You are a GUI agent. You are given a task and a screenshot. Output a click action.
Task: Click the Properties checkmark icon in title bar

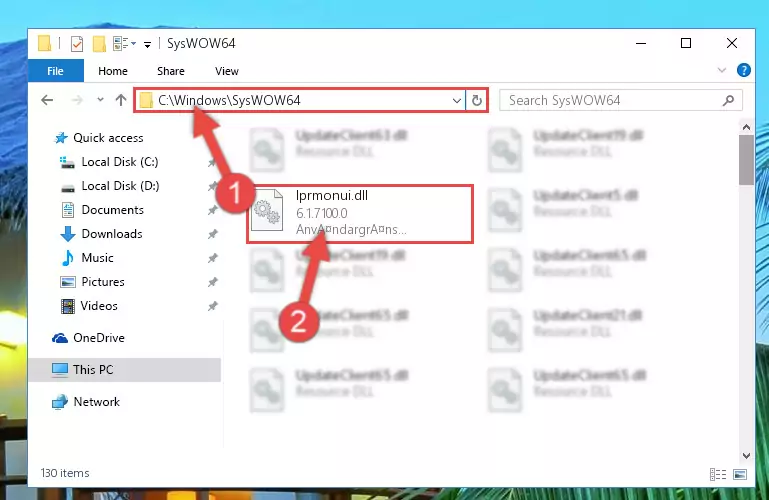(77, 44)
